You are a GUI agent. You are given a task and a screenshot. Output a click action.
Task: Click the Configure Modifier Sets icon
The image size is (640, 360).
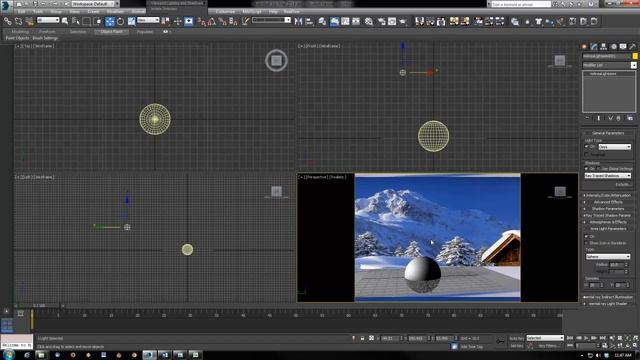630,118
